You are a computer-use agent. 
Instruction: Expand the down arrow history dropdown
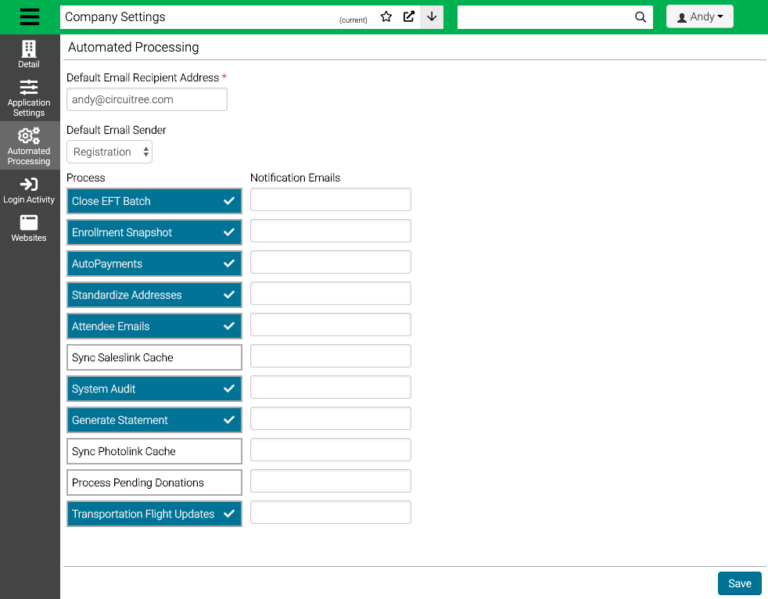(432, 17)
